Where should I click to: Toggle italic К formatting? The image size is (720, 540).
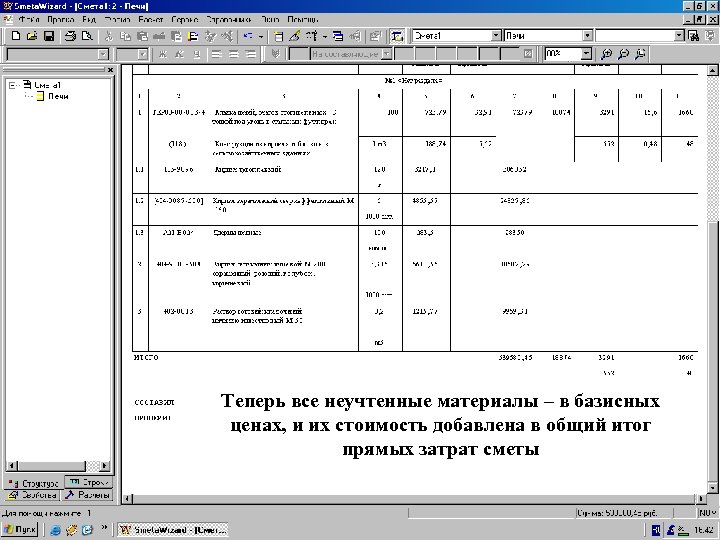(x=180, y=54)
